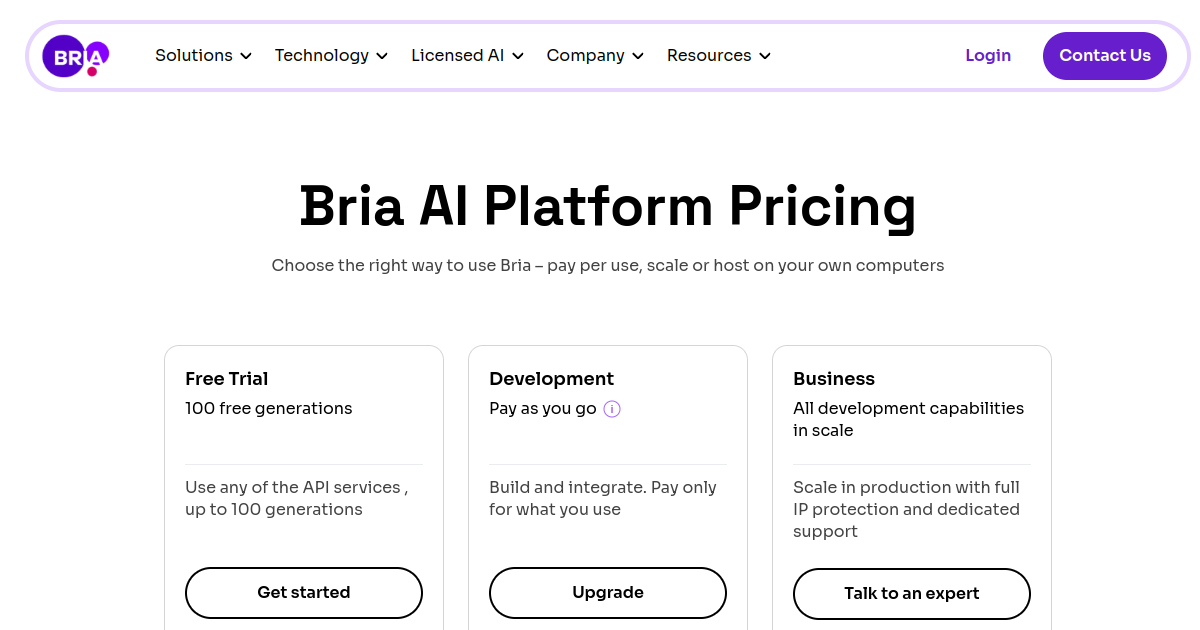Viewport: 1200px width, 630px height.
Task: Click the Upgrade button in Development card
Action: click(608, 592)
